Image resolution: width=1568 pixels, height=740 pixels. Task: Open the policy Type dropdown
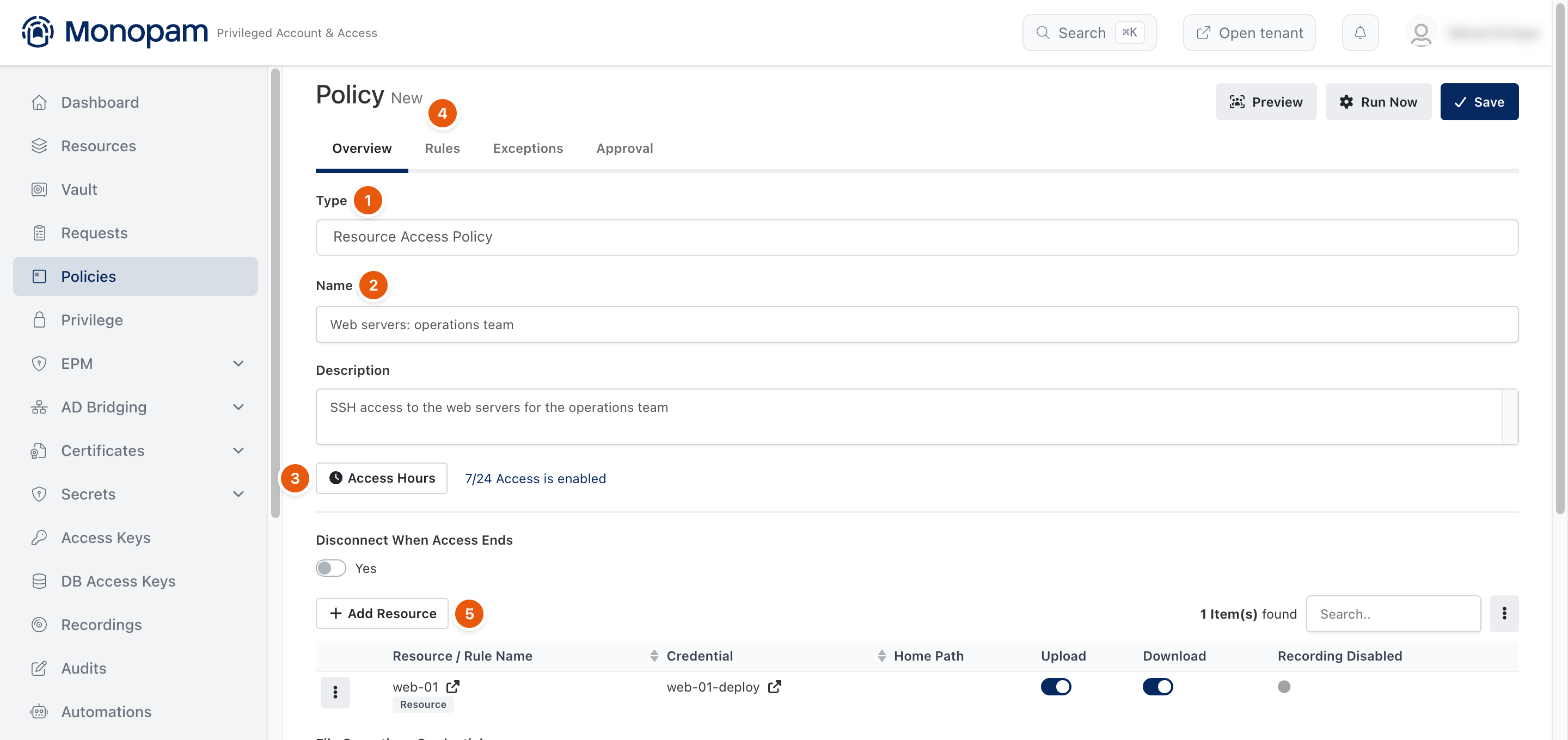pyautogui.click(x=917, y=237)
